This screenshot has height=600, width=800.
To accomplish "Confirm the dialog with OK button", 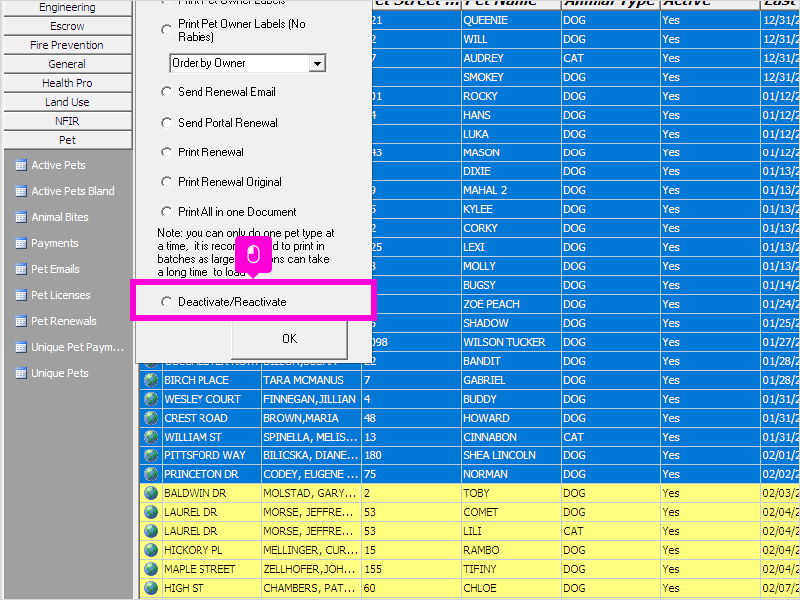I will click(x=289, y=339).
